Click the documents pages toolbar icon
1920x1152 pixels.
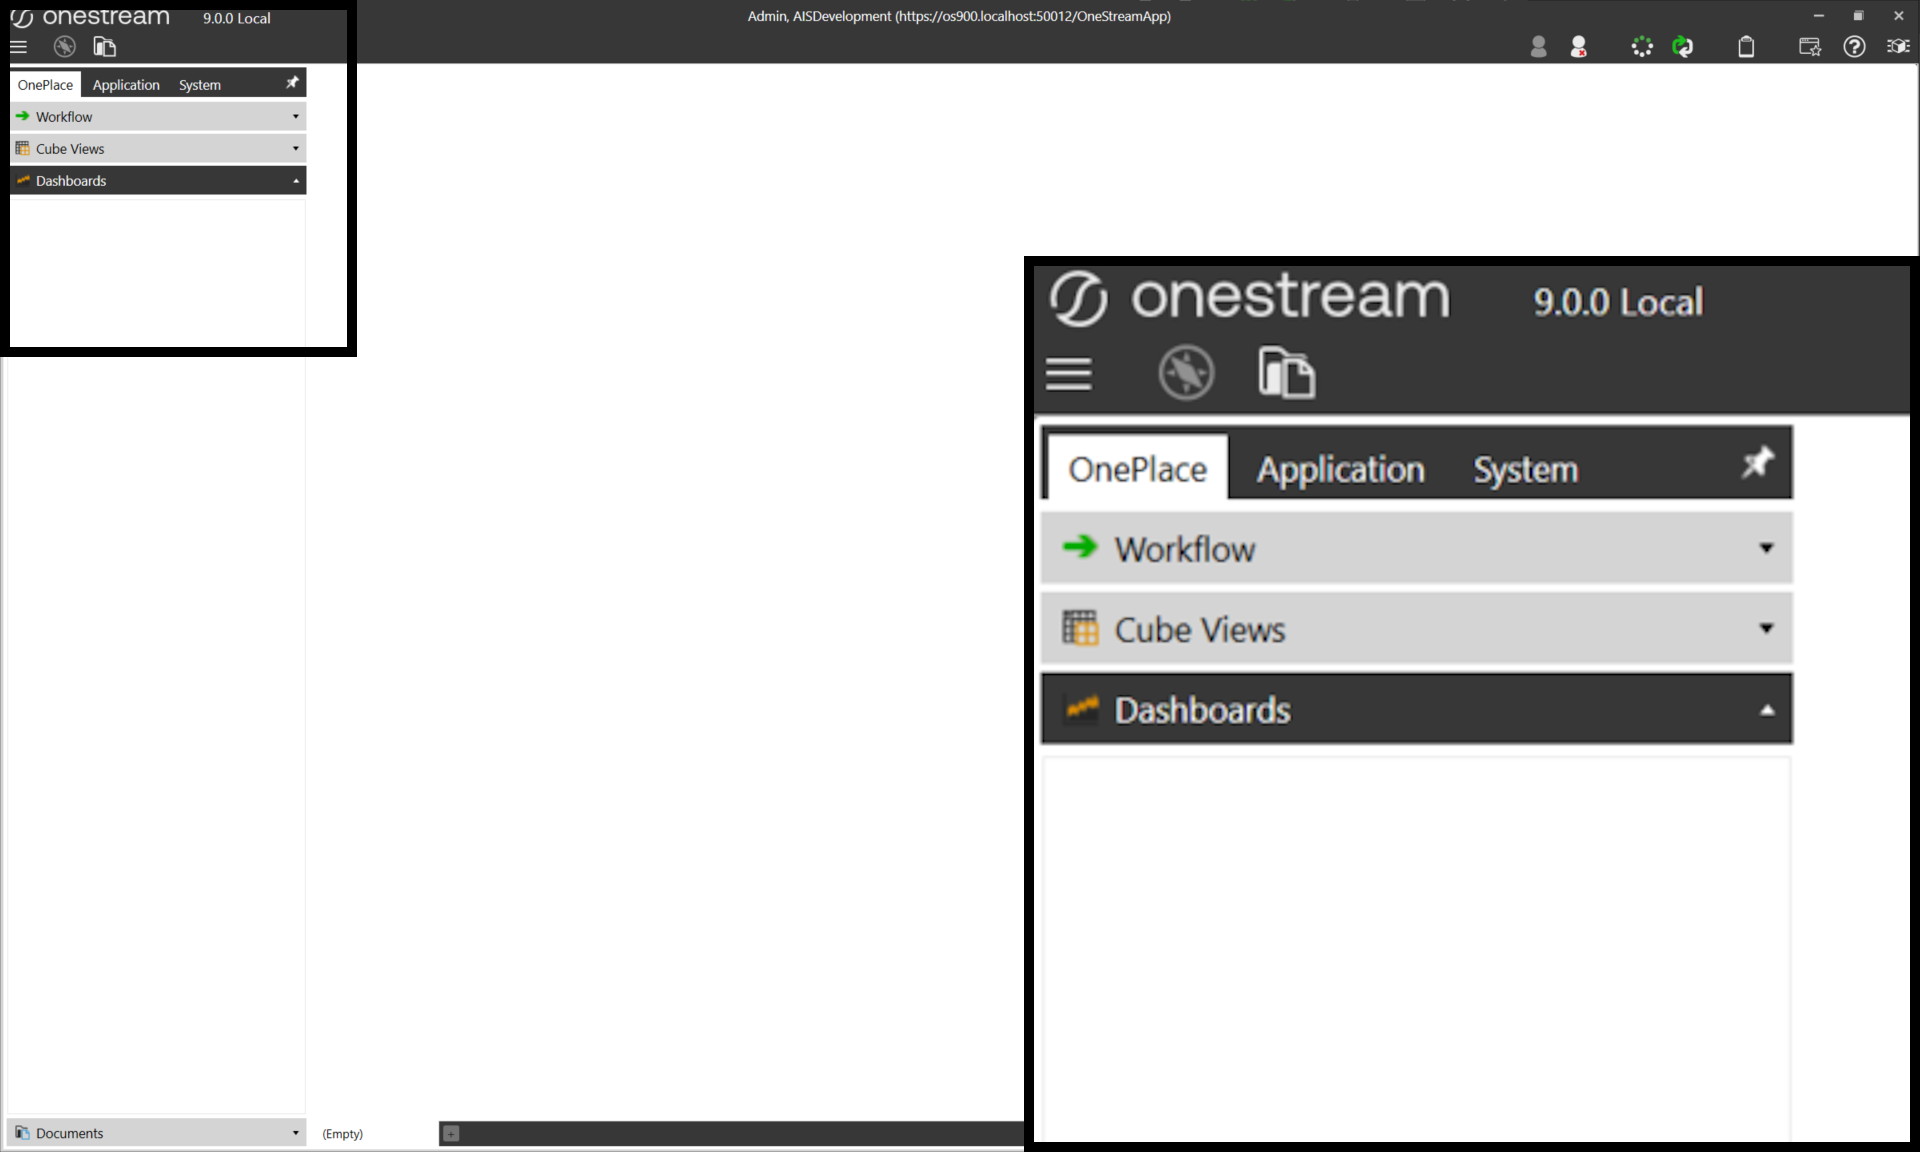(x=104, y=47)
